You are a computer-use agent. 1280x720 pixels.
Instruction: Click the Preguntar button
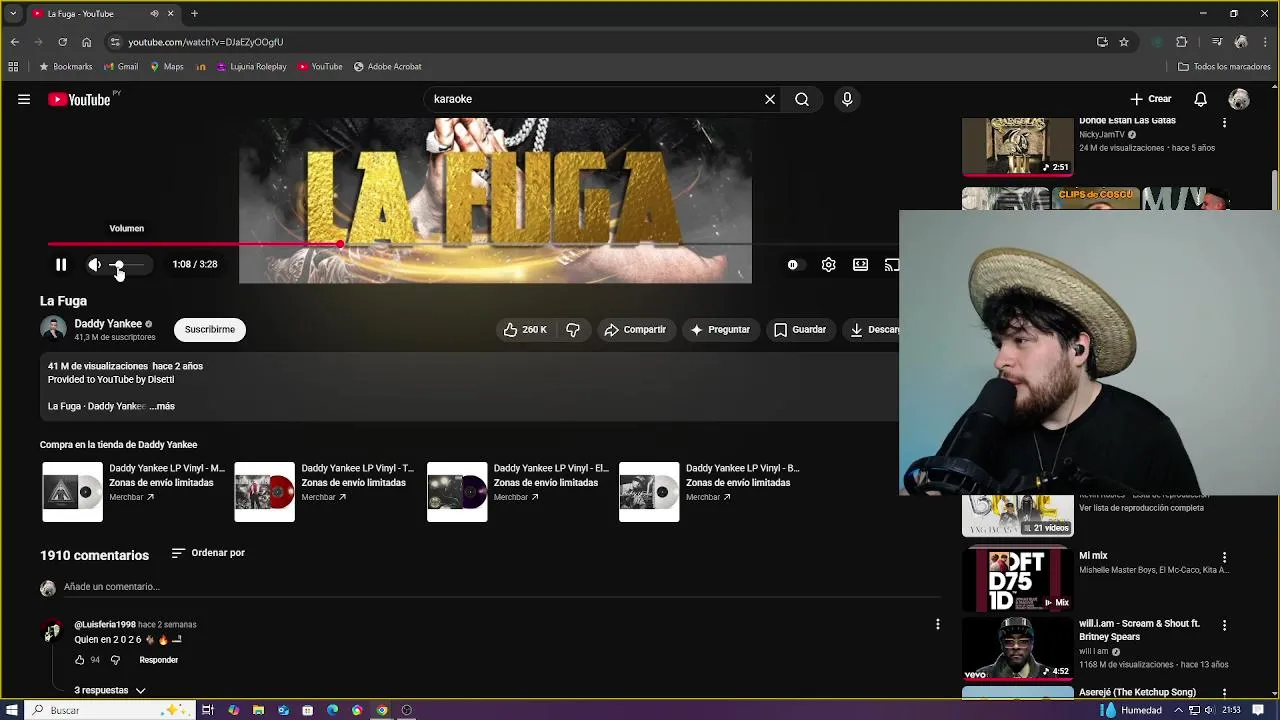[x=719, y=329]
